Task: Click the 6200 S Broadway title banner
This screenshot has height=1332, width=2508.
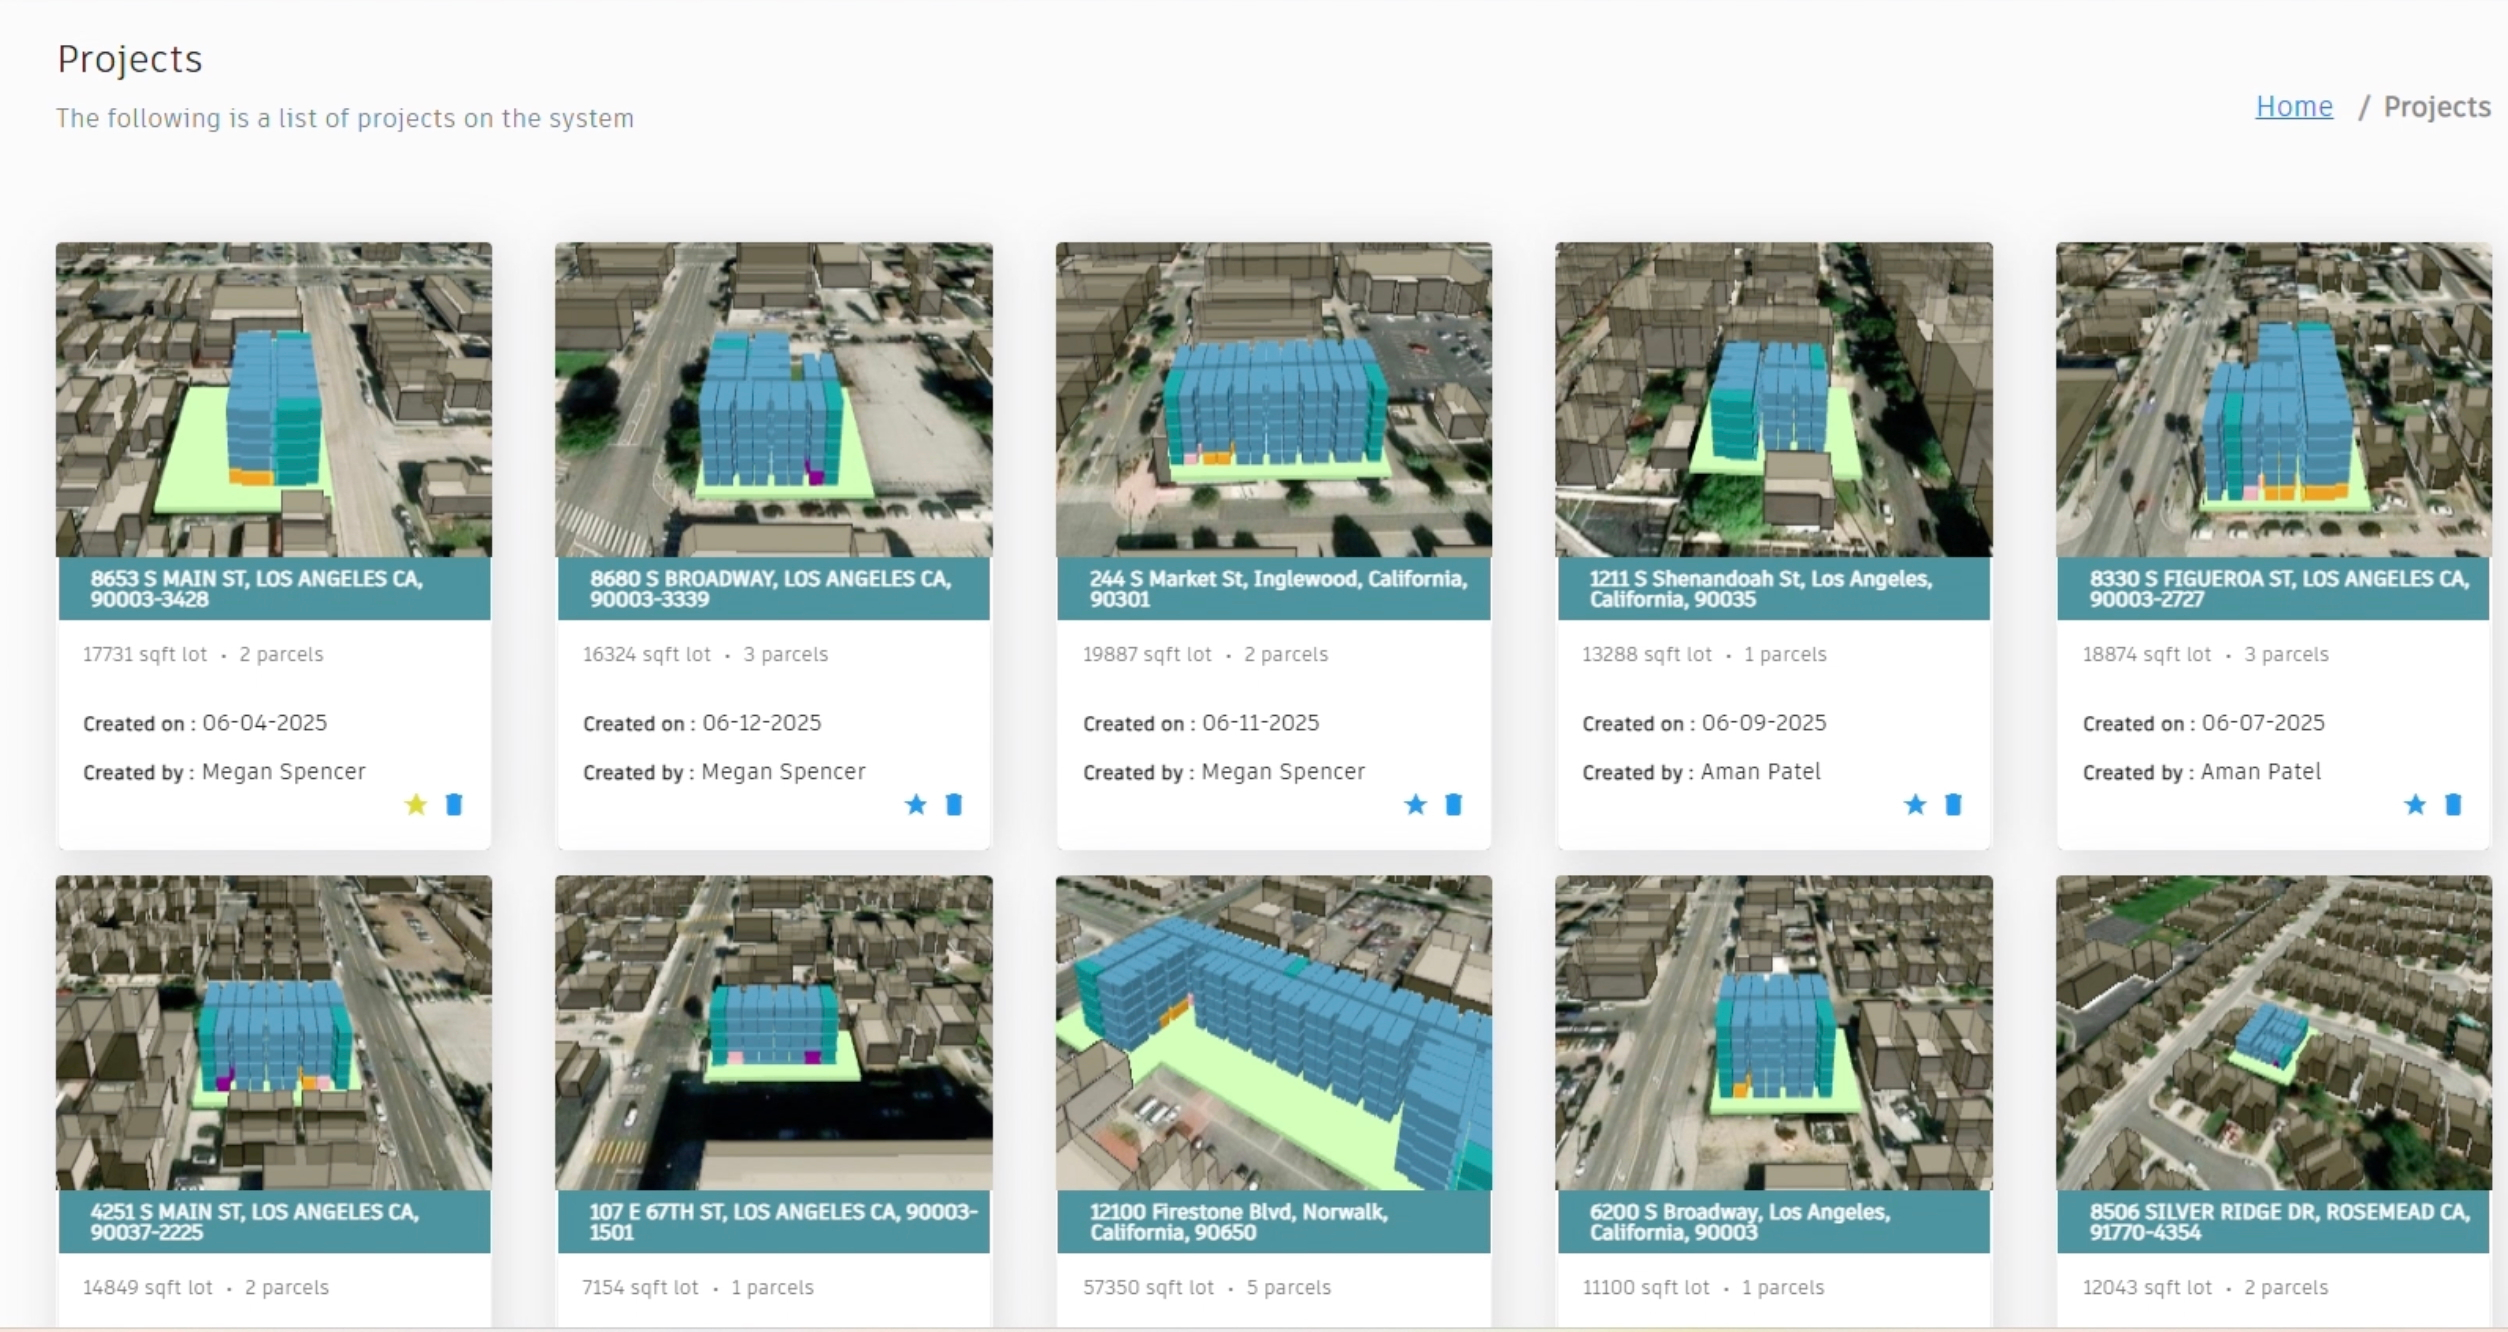Action: [x=1773, y=1221]
